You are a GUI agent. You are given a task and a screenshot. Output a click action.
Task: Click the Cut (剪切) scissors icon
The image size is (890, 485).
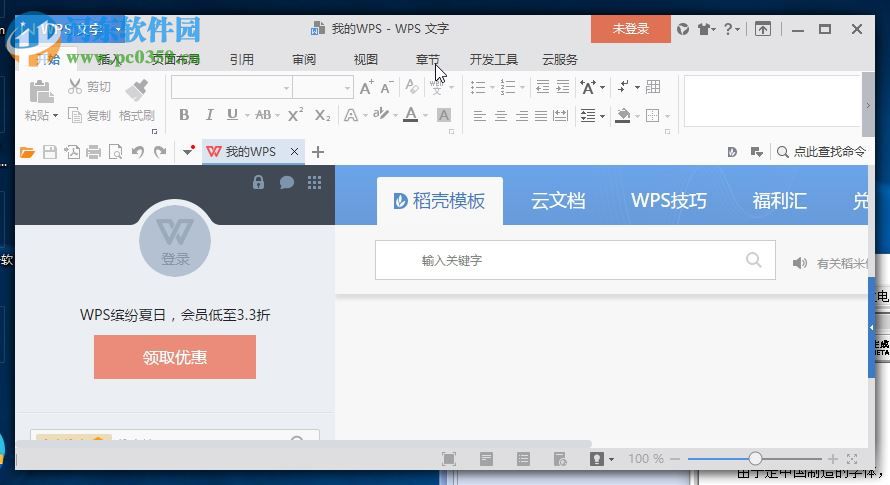tap(75, 86)
